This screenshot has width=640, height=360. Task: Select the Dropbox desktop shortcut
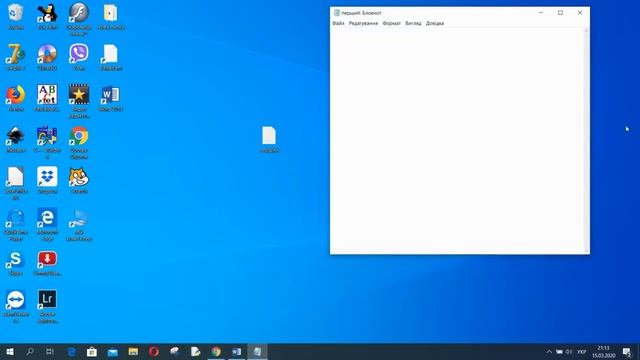pyautogui.click(x=47, y=180)
